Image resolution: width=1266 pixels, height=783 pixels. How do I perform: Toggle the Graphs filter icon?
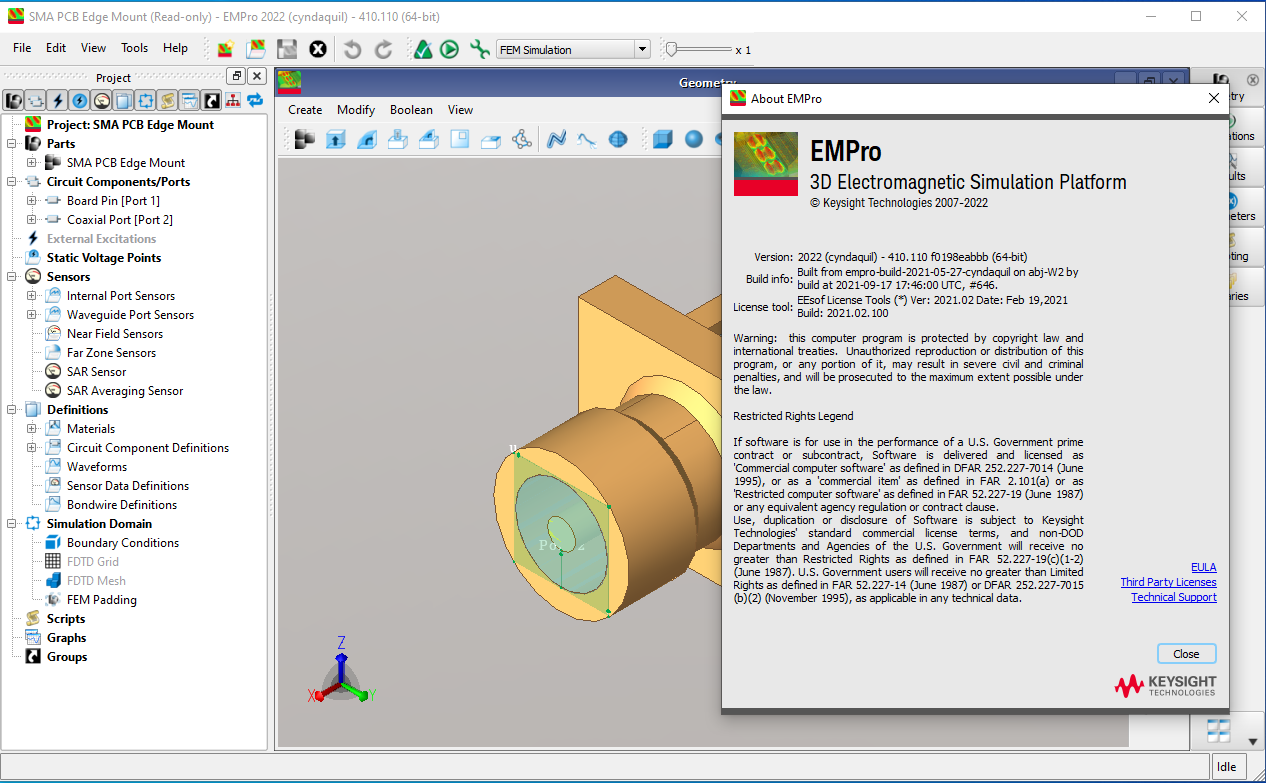[190, 100]
